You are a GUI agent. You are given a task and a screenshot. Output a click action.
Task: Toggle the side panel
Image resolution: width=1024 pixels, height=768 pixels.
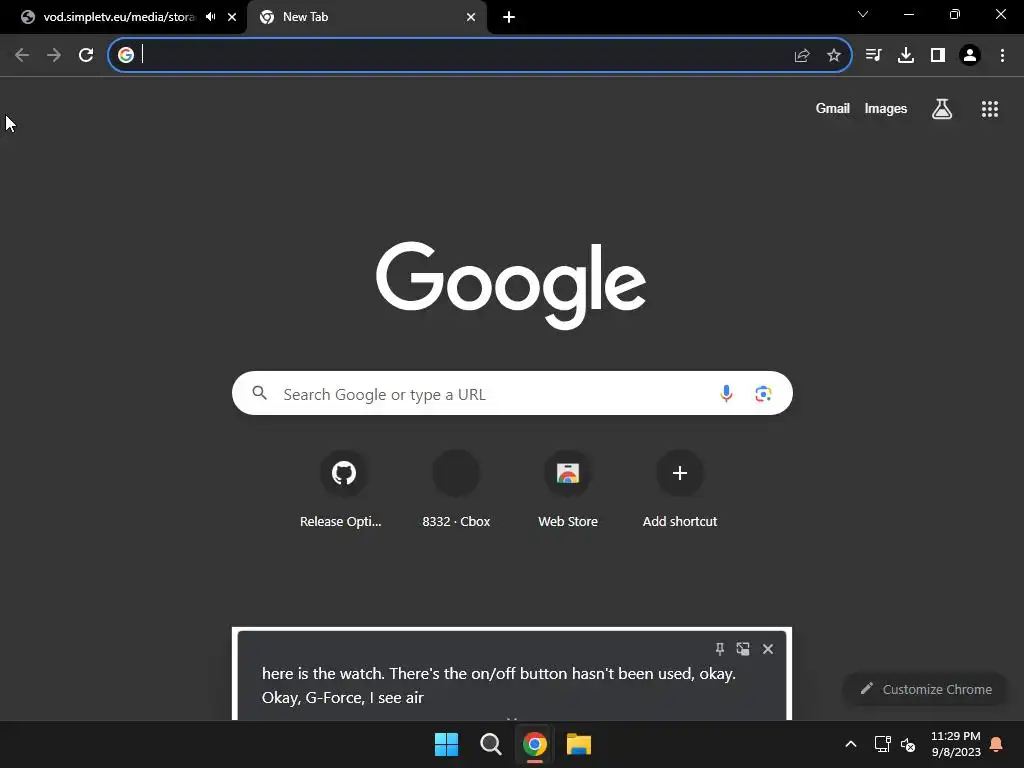pos(938,55)
